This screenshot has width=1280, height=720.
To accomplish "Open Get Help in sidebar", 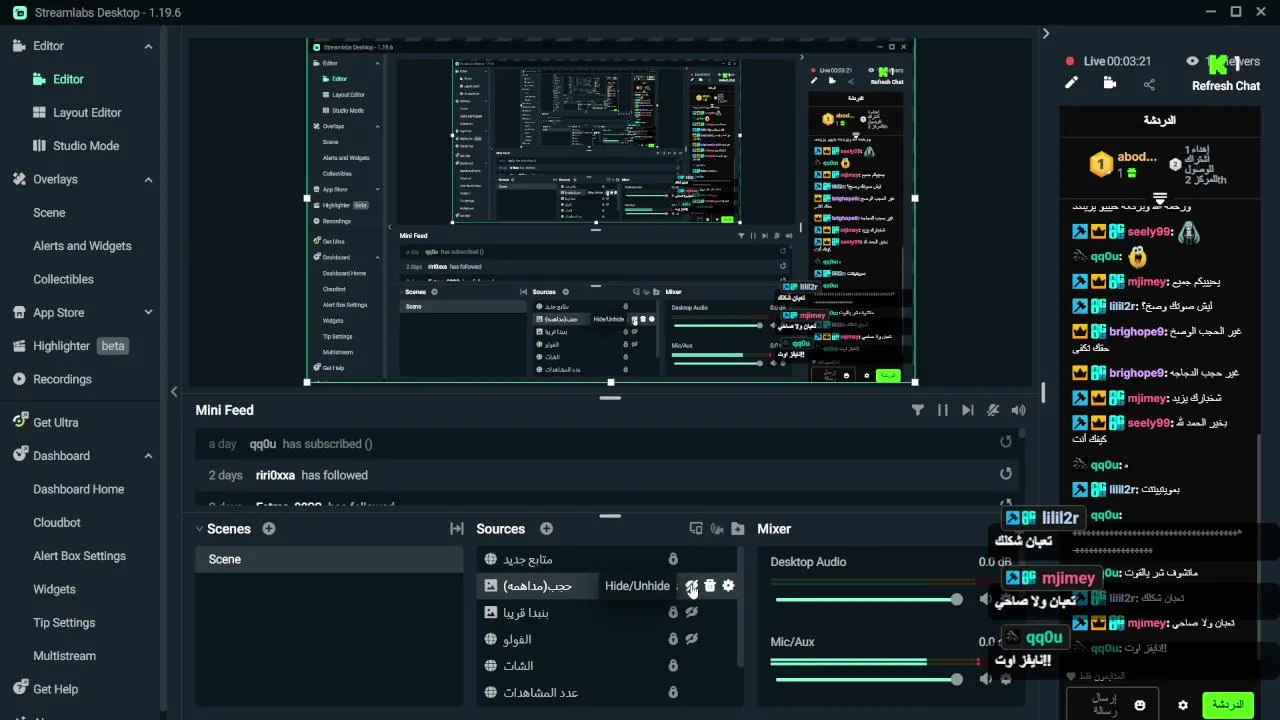I will coord(55,689).
